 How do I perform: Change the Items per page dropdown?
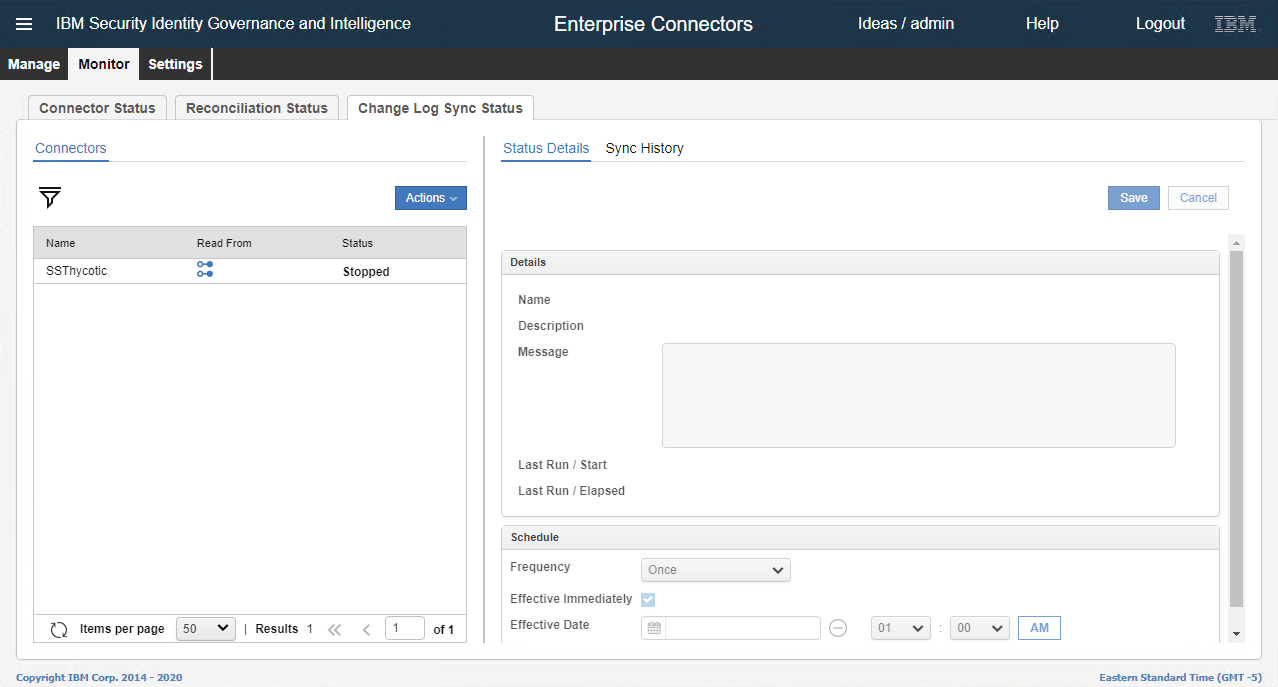(206, 629)
